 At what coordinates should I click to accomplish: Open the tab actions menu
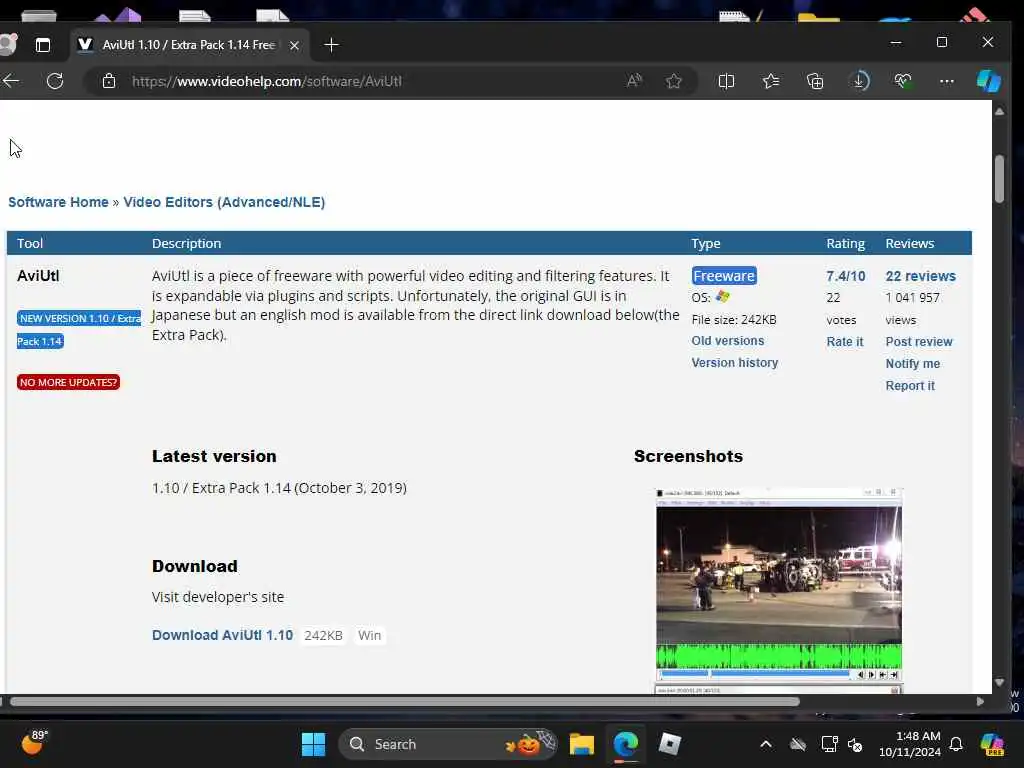pos(42,45)
